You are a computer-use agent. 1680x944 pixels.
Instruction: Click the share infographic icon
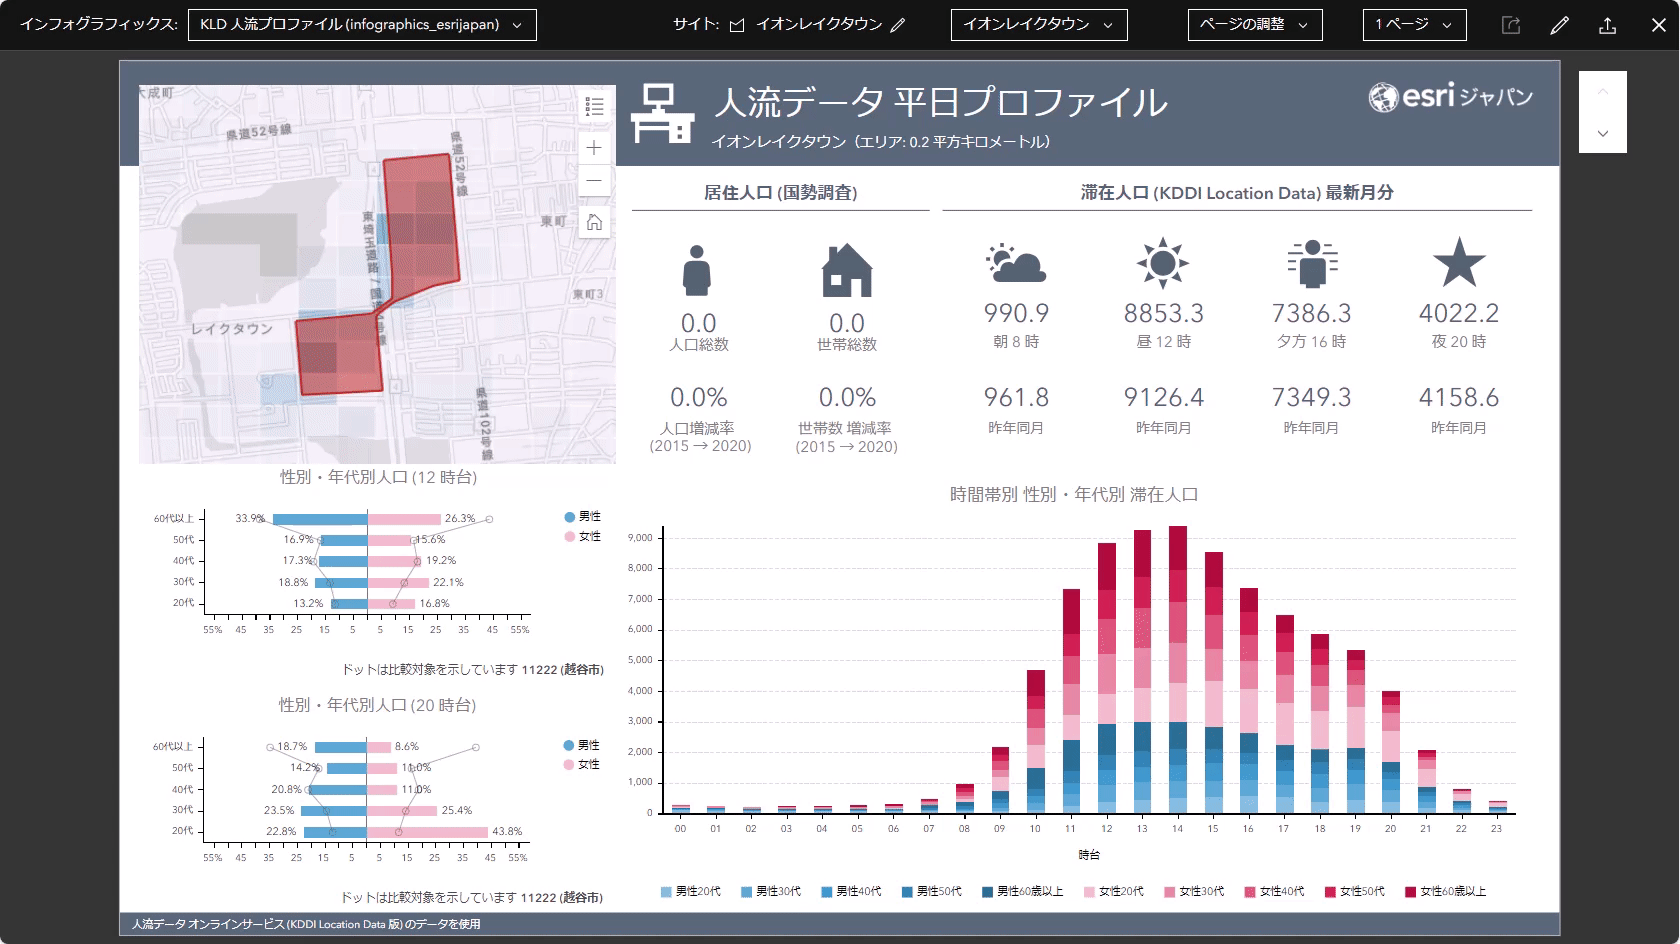(x=1511, y=25)
